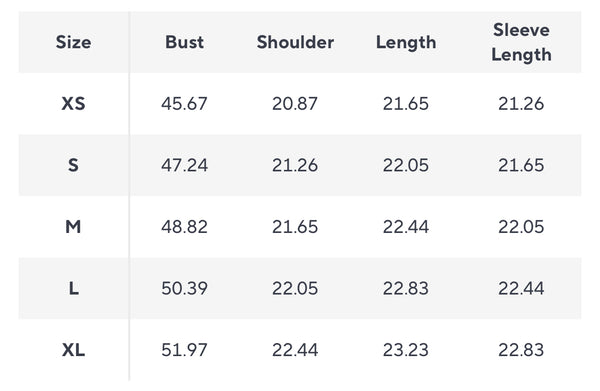
Task: Click the Length column header
Action: tap(406, 43)
